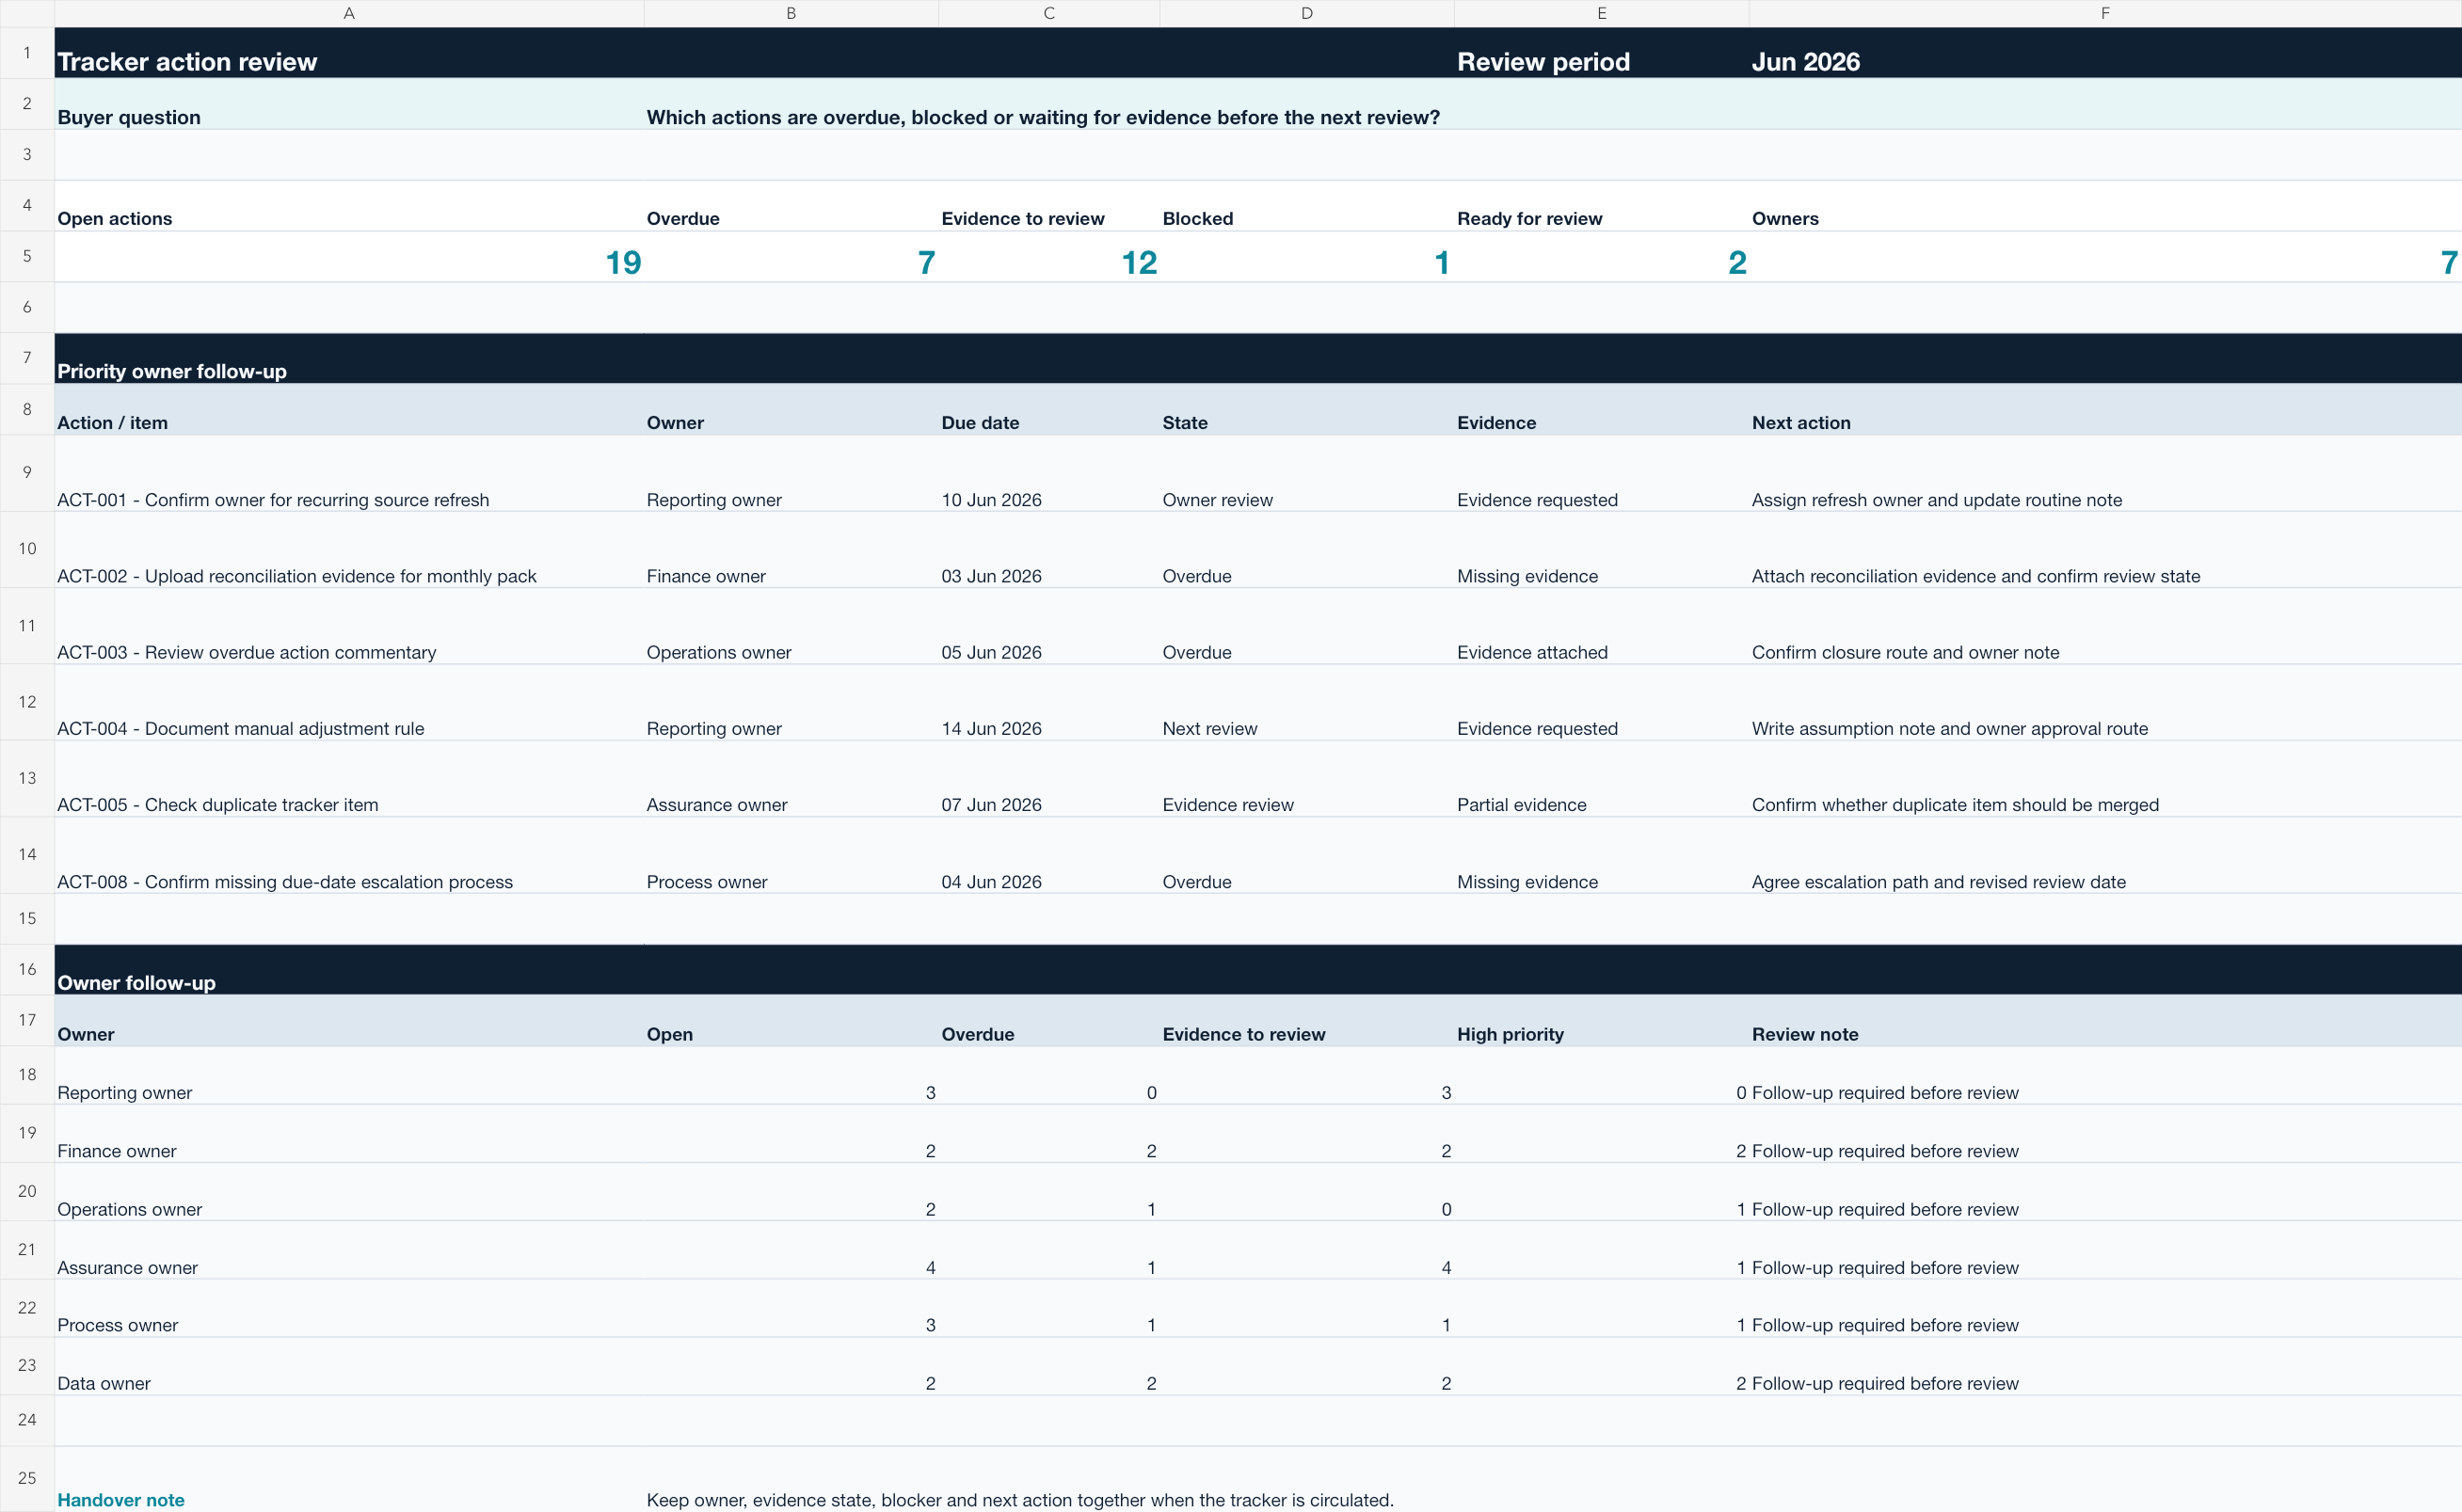2462x1512 pixels.
Task: Click 'Assign refresh owner and update routine note'
Action: pos(1936,500)
